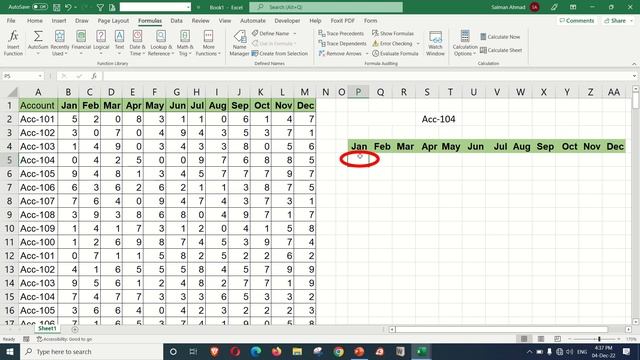Switch to Page Layout view in status bar
Screen dimensions: 640x360
pos(541,339)
